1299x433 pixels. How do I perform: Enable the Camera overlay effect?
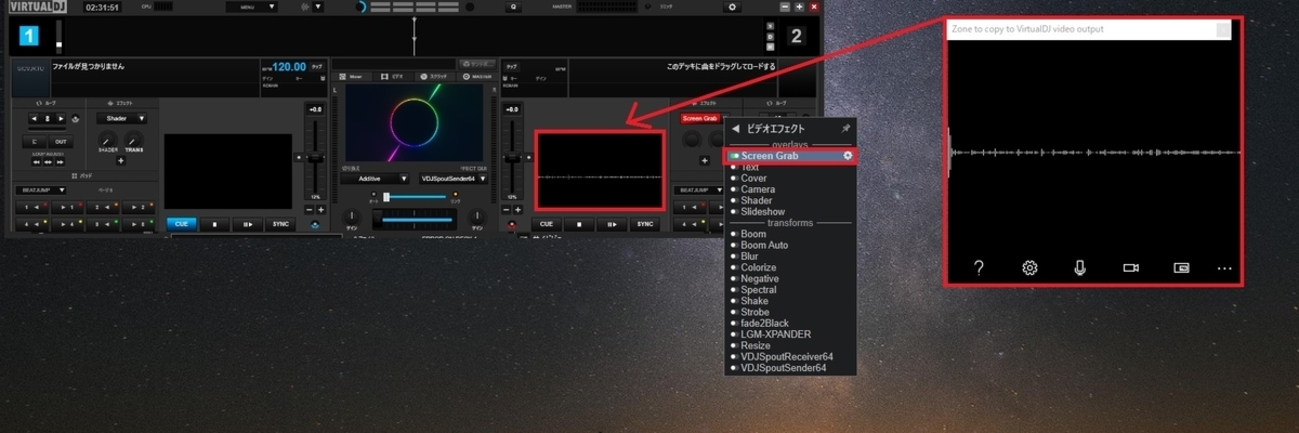733,189
